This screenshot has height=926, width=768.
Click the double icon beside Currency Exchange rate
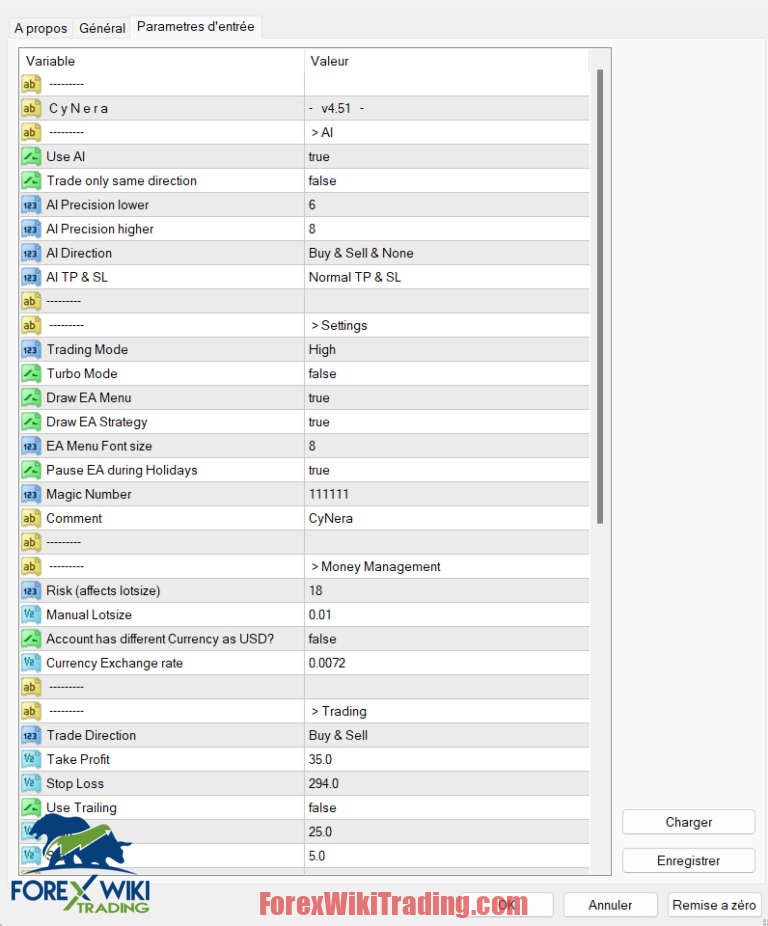[x=31, y=663]
